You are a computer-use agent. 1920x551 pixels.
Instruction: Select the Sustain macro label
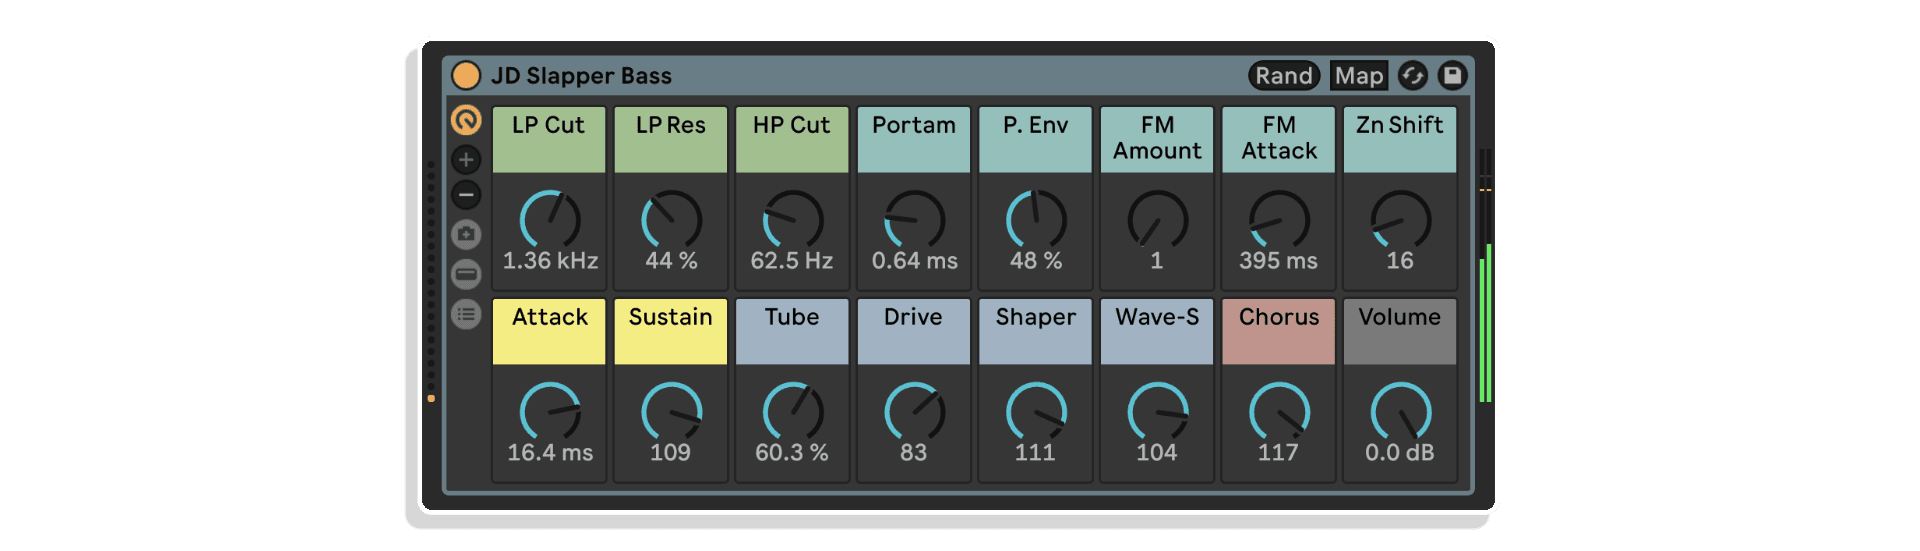coord(671,331)
